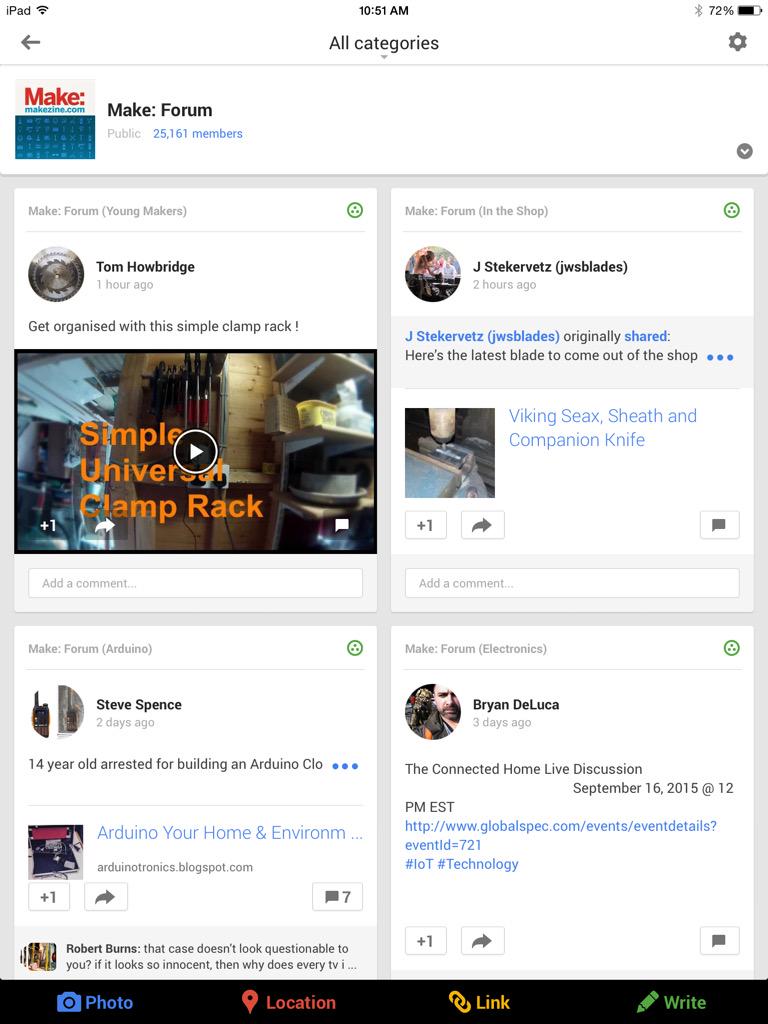Open the globalspec.com event link
The height and width of the screenshot is (1024, 768).
coord(560,835)
